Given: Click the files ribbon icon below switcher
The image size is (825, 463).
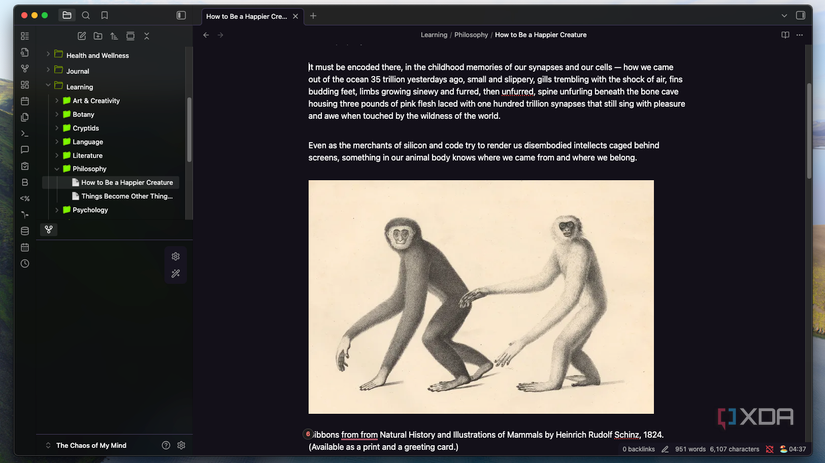Looking at the screenshot, I should 25,52.
